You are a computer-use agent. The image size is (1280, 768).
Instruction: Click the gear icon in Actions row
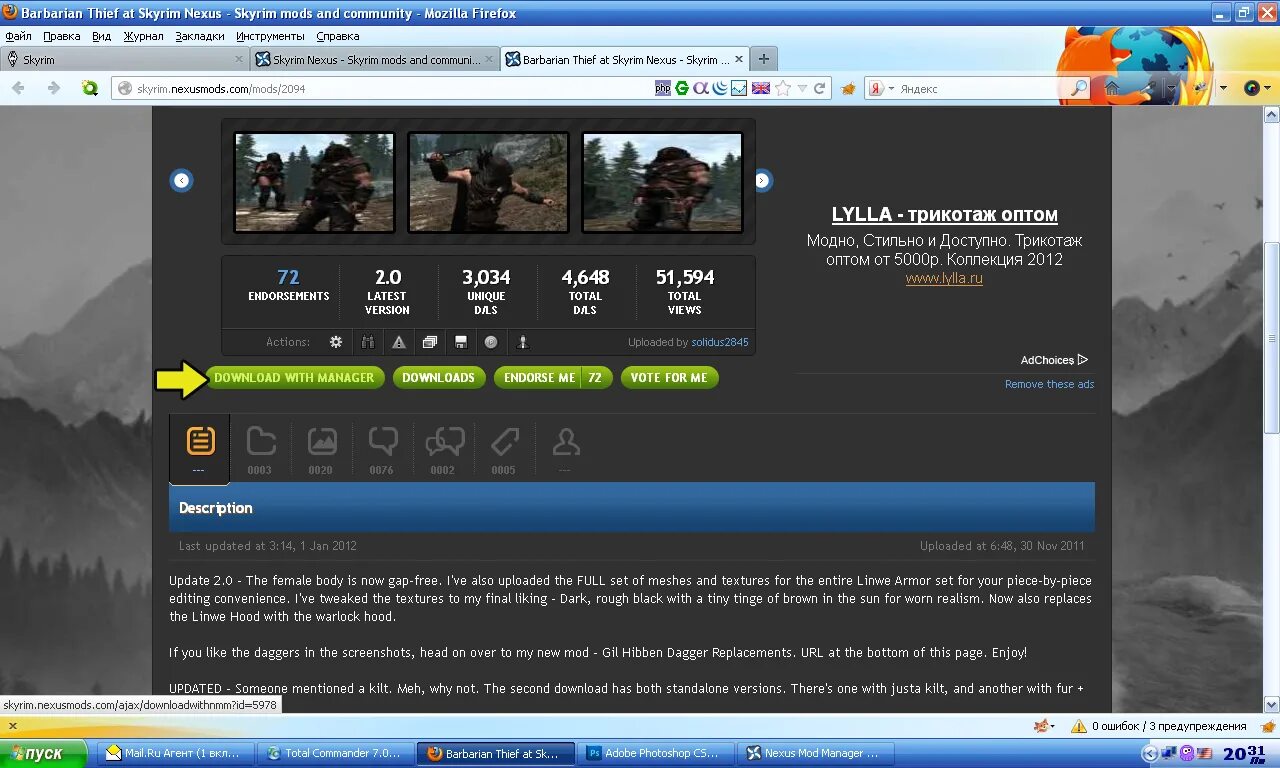point(336,342)
